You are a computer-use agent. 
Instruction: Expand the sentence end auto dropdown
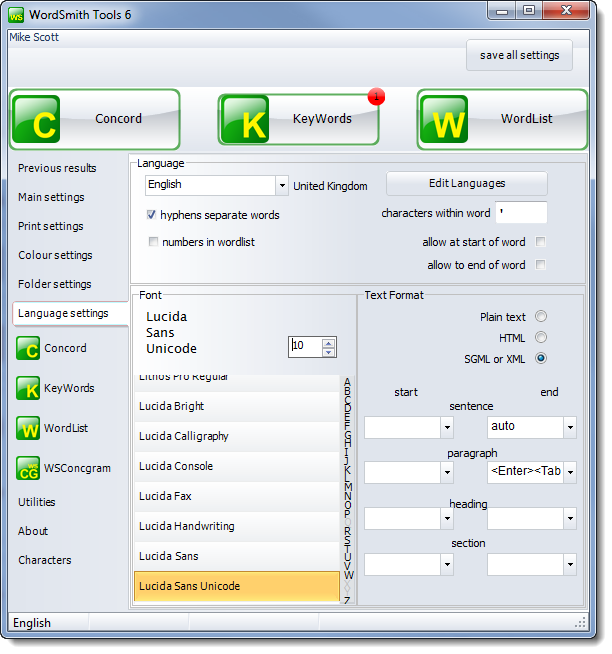569,427
